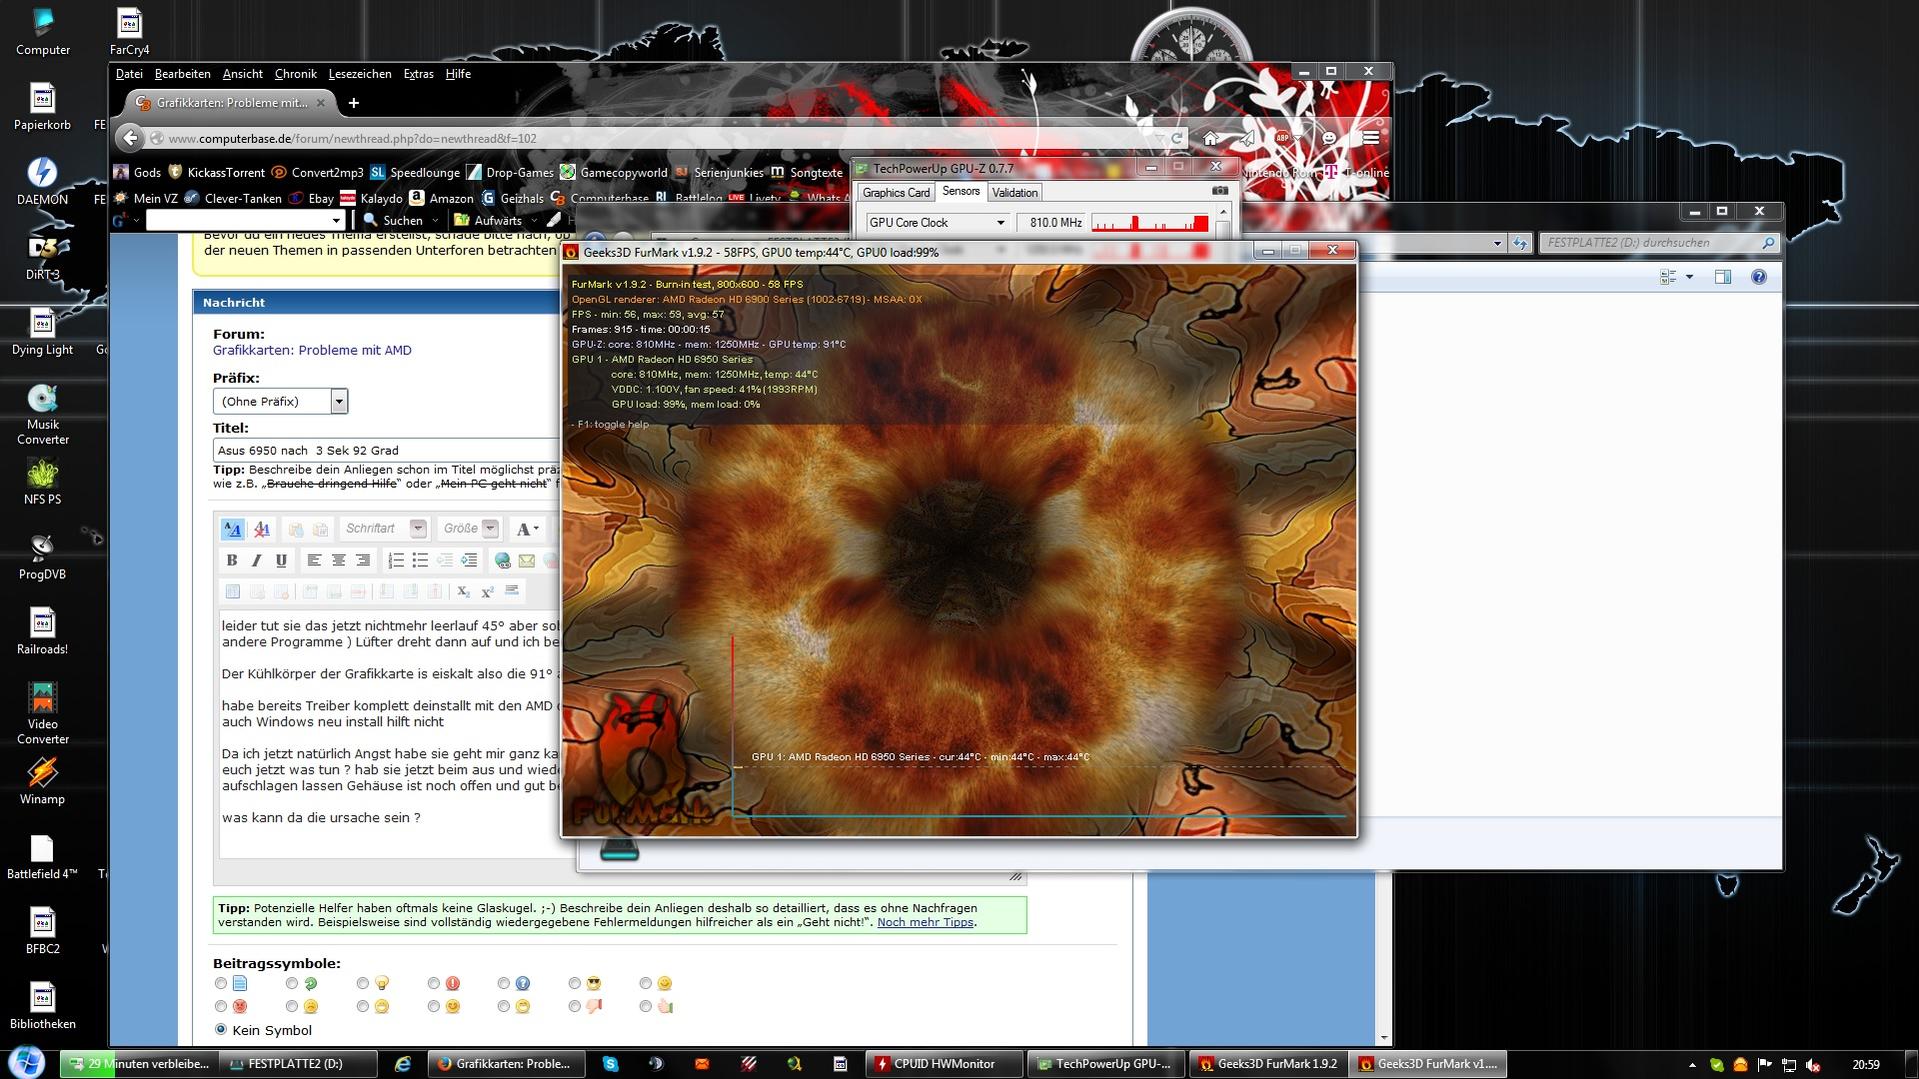Open GPU Core Clock sensor dropdown
1919x1079 pixels.
[x=937, y=223]
